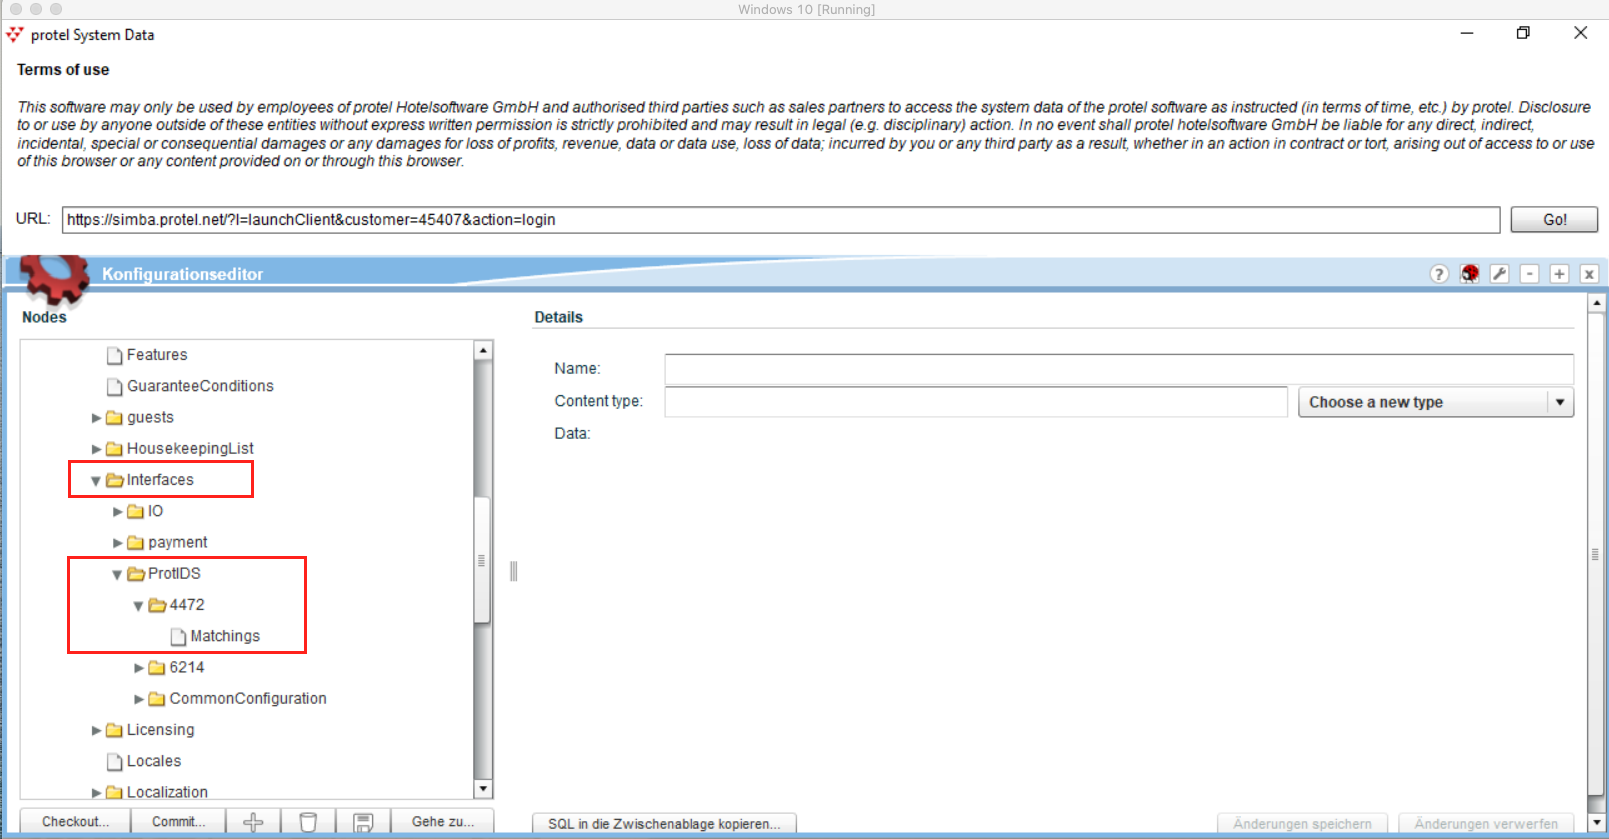Expand the IO node
The width and height of the screenshot is (1609, 839).
pos(117,512)
